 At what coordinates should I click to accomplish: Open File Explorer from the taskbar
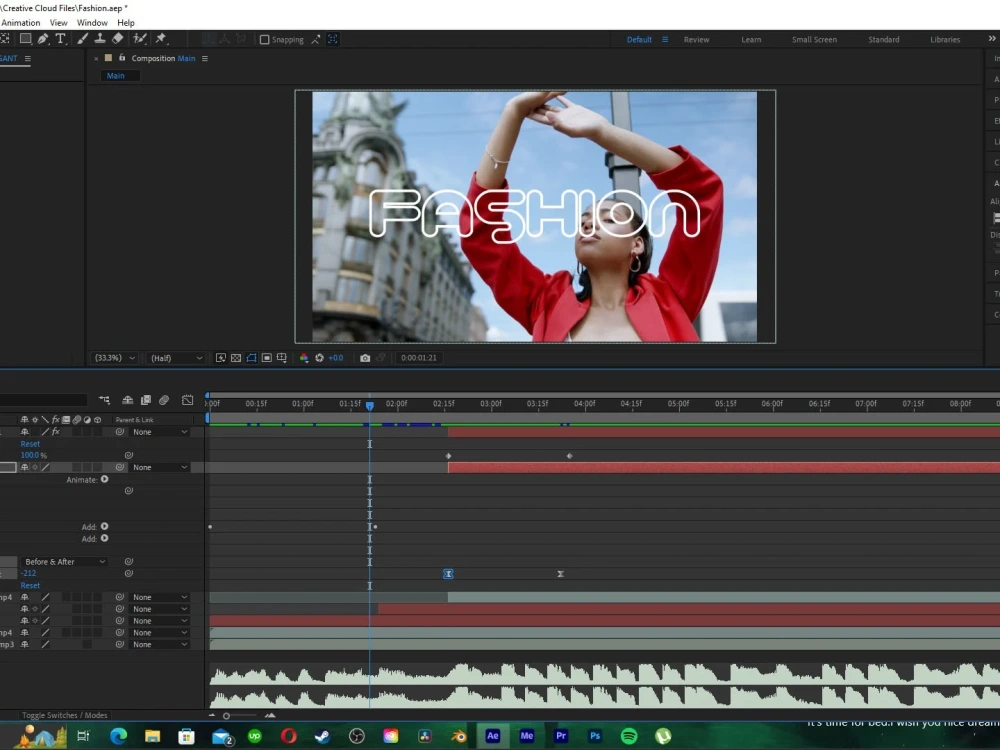pos(152,736)
